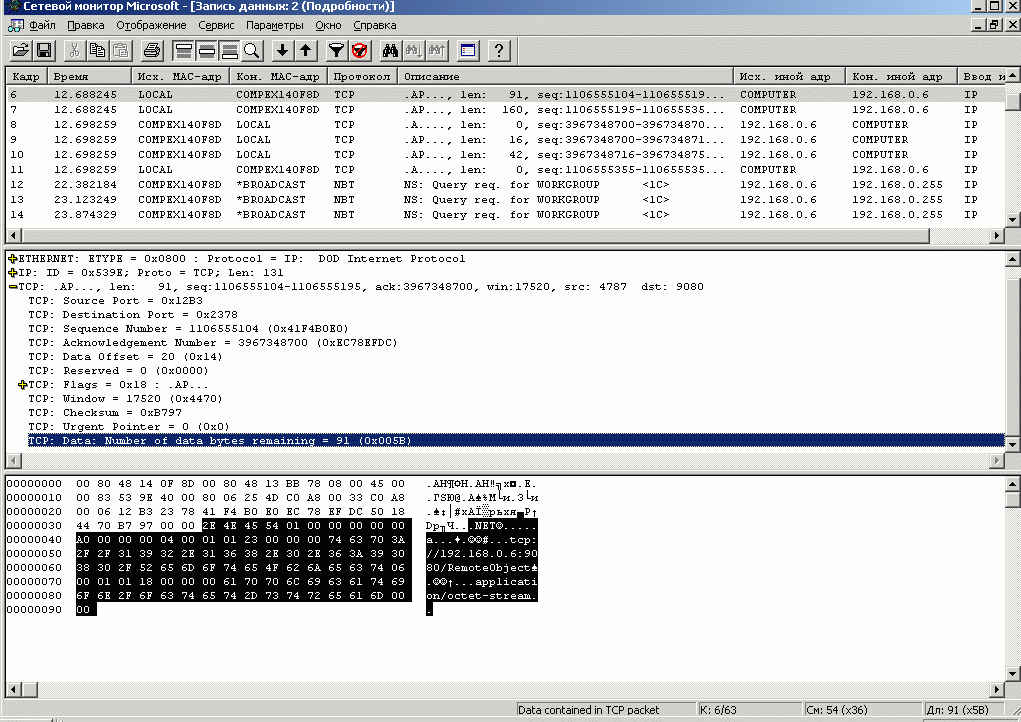Toggle the hex pane view button
Viewport: 1021px width, 722px height.
coord(229,51)
